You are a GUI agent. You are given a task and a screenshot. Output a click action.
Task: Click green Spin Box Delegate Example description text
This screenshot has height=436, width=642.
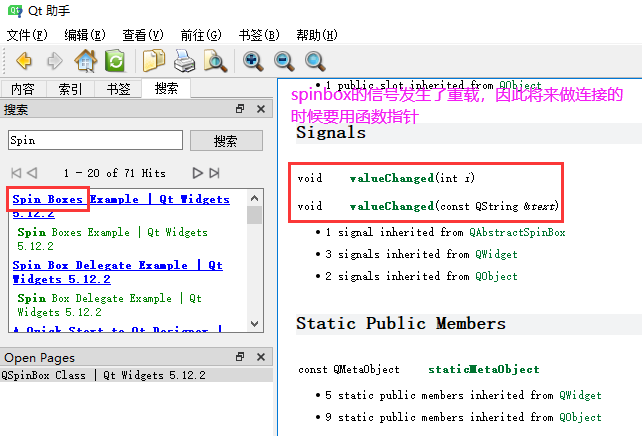(109, 305)
